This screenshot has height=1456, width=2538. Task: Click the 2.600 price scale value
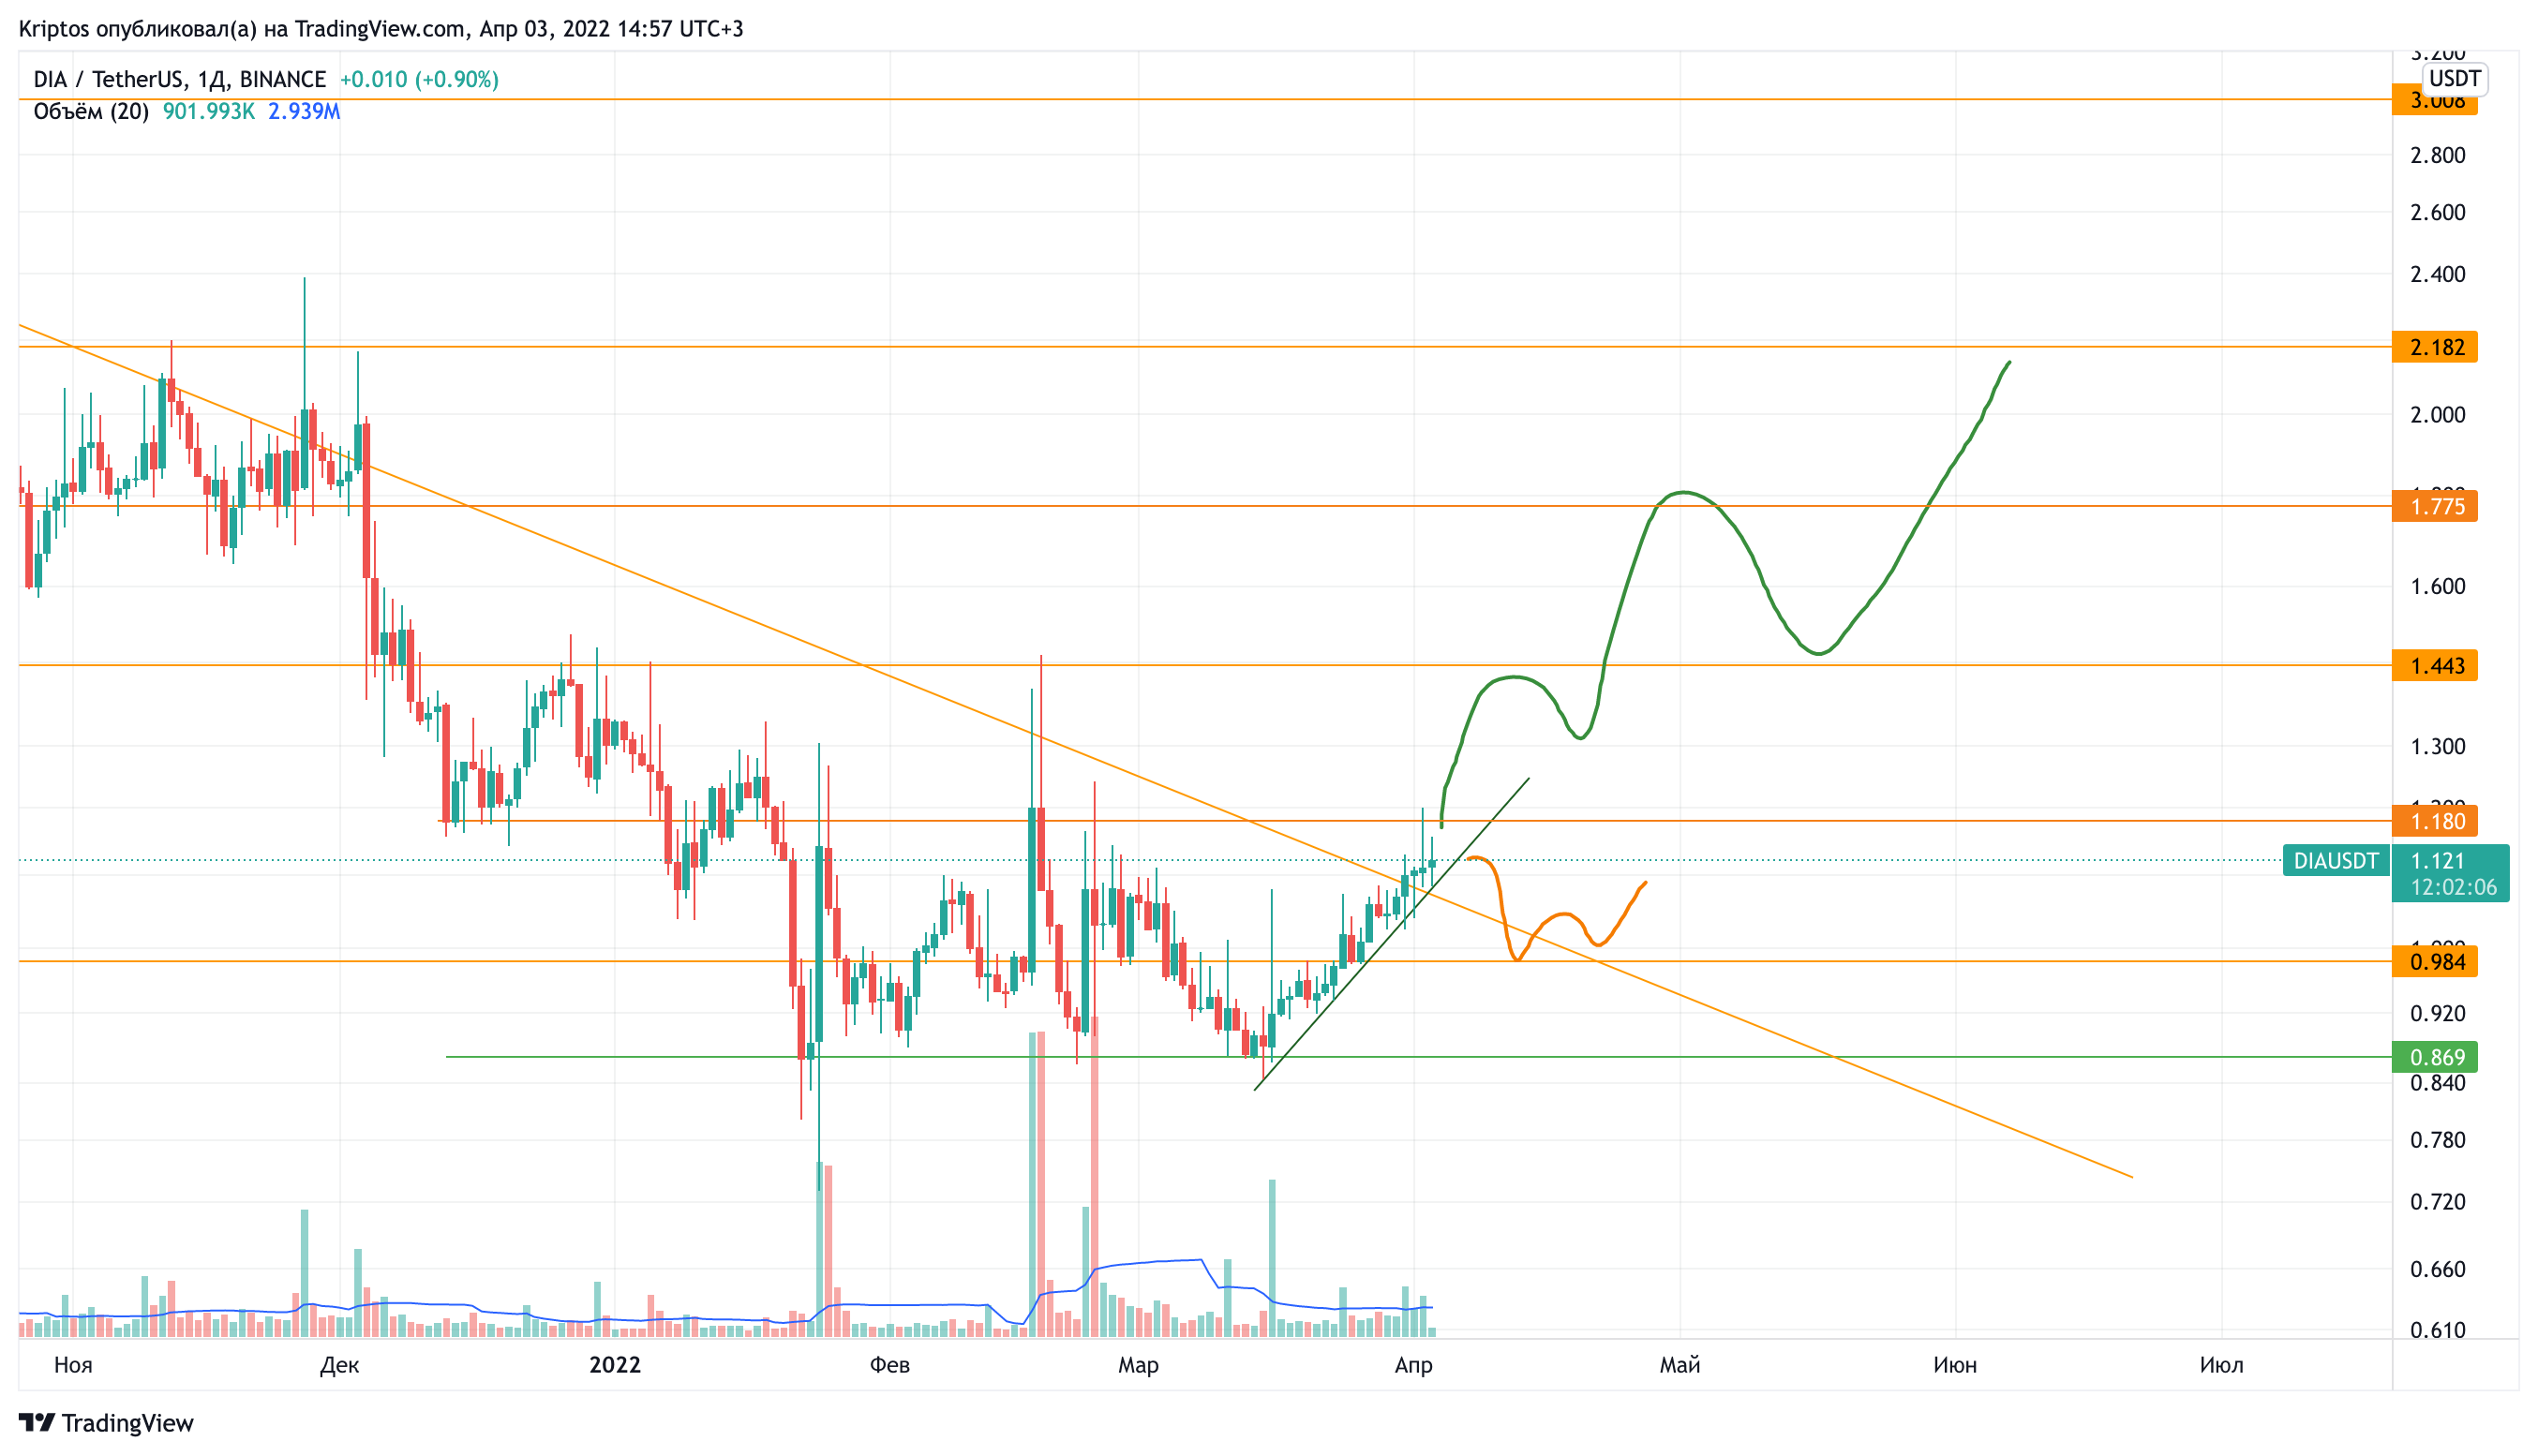(2438, 212)
